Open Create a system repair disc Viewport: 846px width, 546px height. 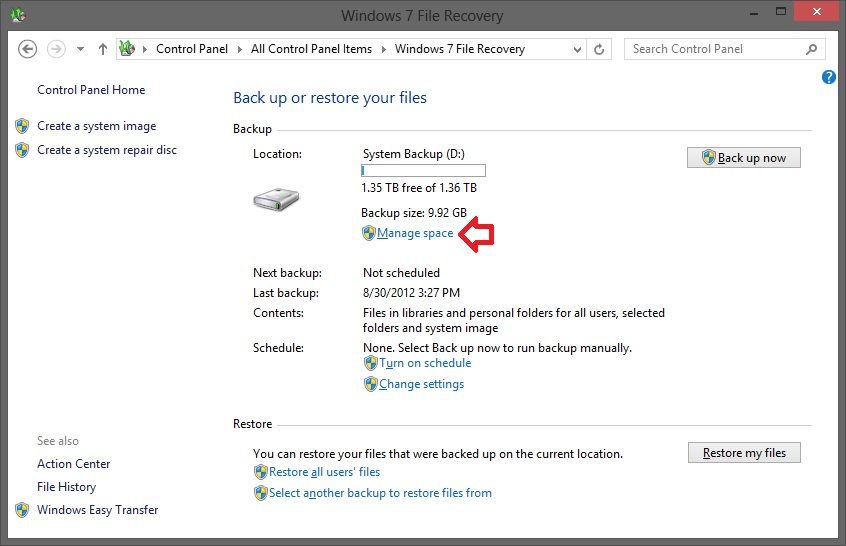coord(107,150)
